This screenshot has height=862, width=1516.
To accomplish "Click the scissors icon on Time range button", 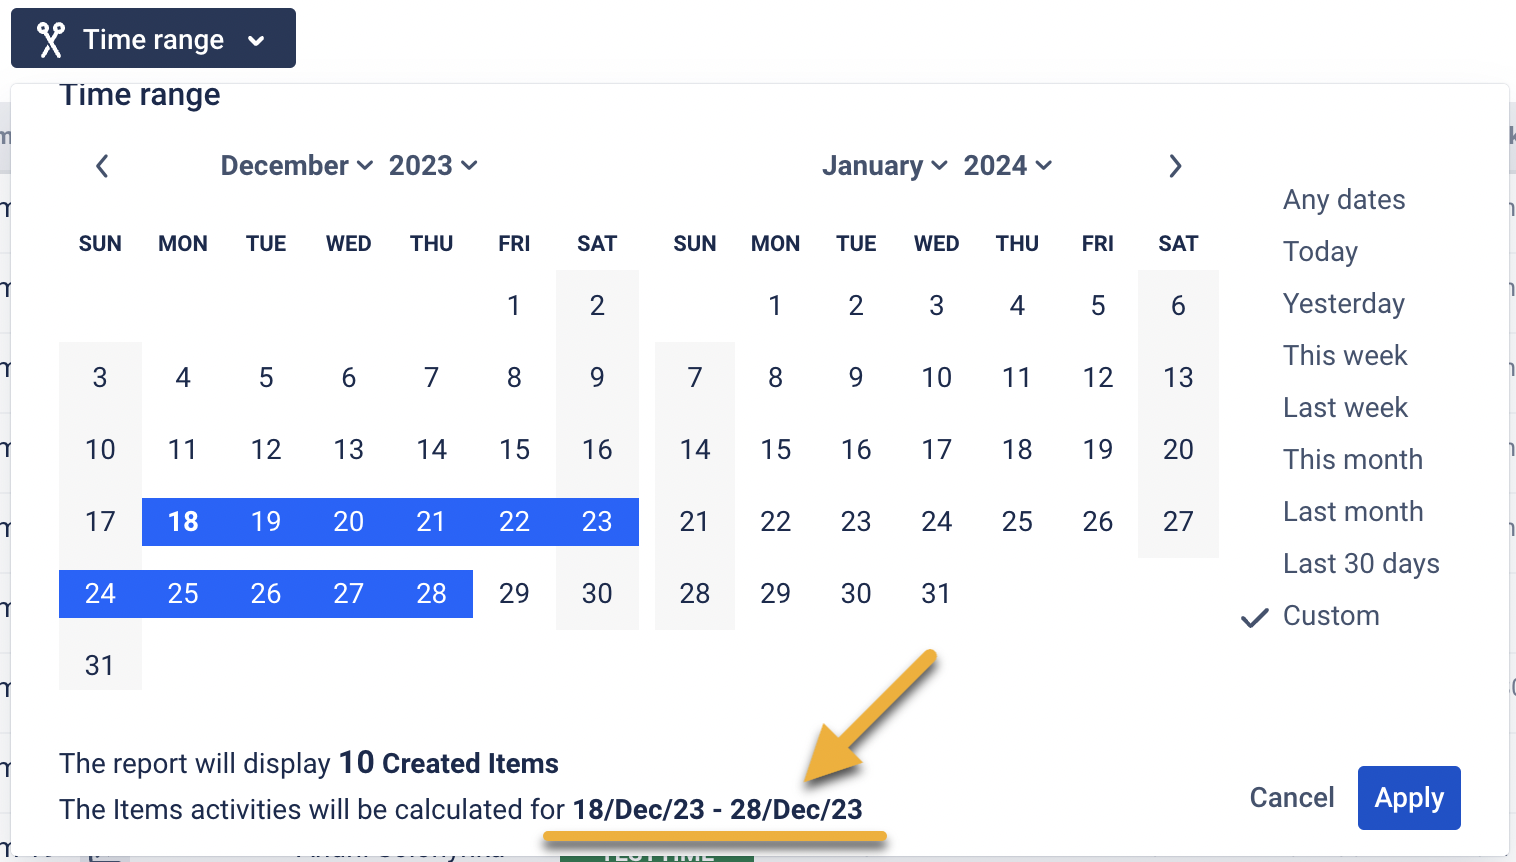I will click(x=50, y=40).
